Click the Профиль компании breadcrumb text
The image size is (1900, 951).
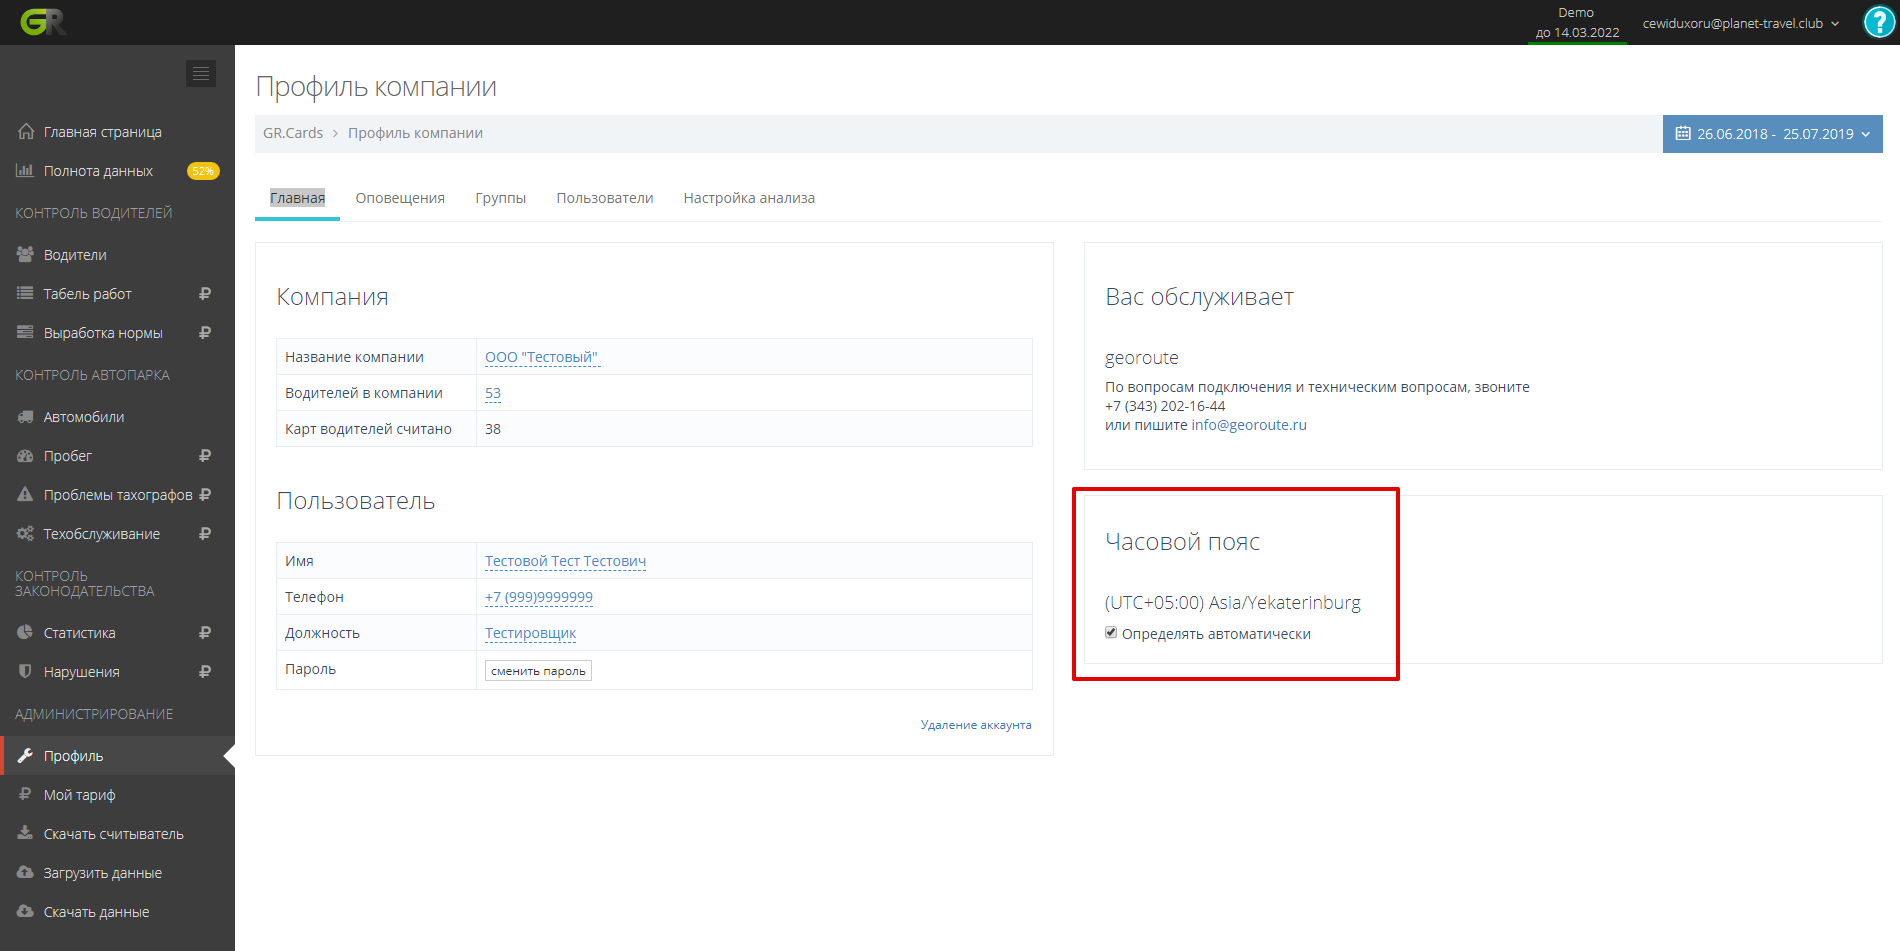(415, 133)
